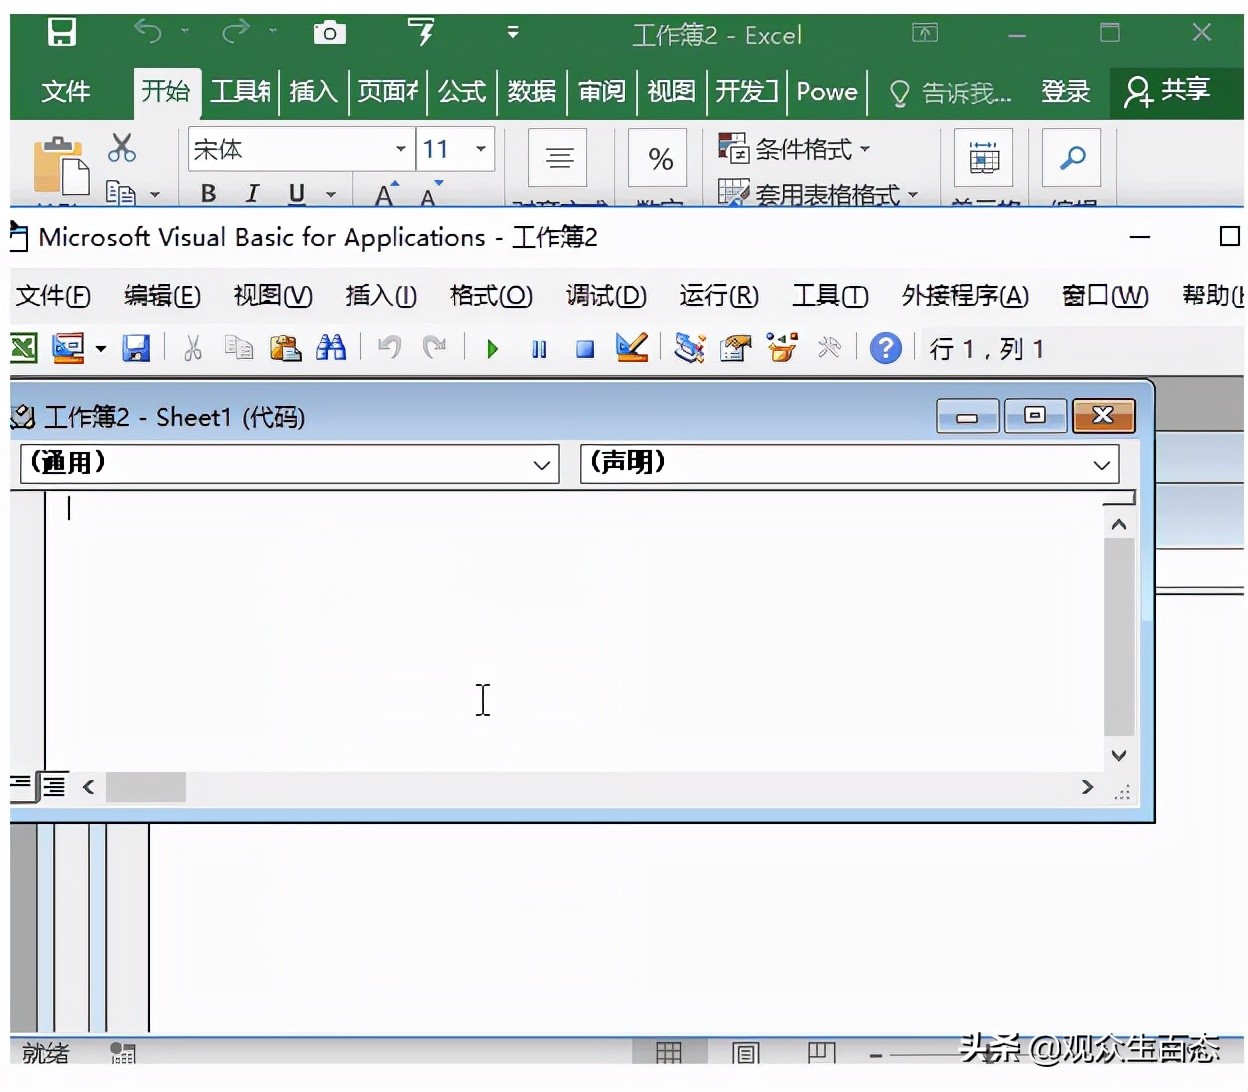Image resolution: width=1248 pixels, height=1092 pixels.
Task: Toggle italic formatting in the ribbon
Action: click(252, 193)
